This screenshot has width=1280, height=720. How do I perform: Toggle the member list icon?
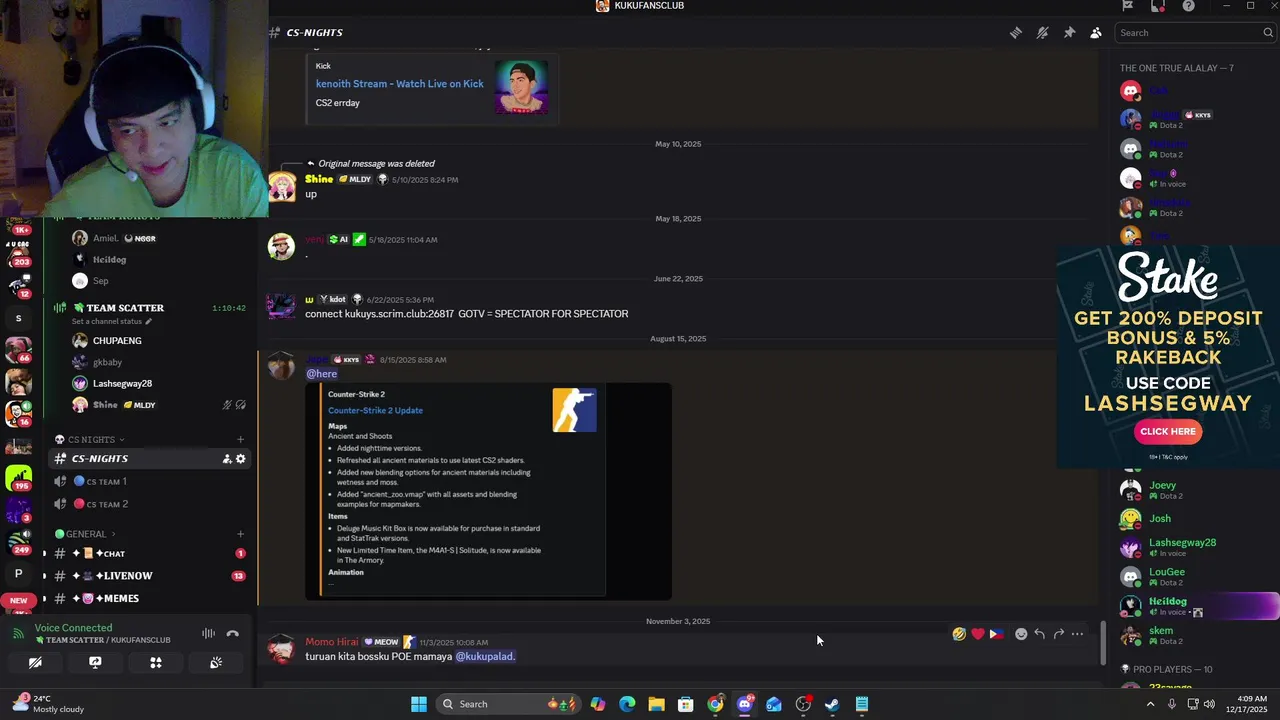point(1096,33)
